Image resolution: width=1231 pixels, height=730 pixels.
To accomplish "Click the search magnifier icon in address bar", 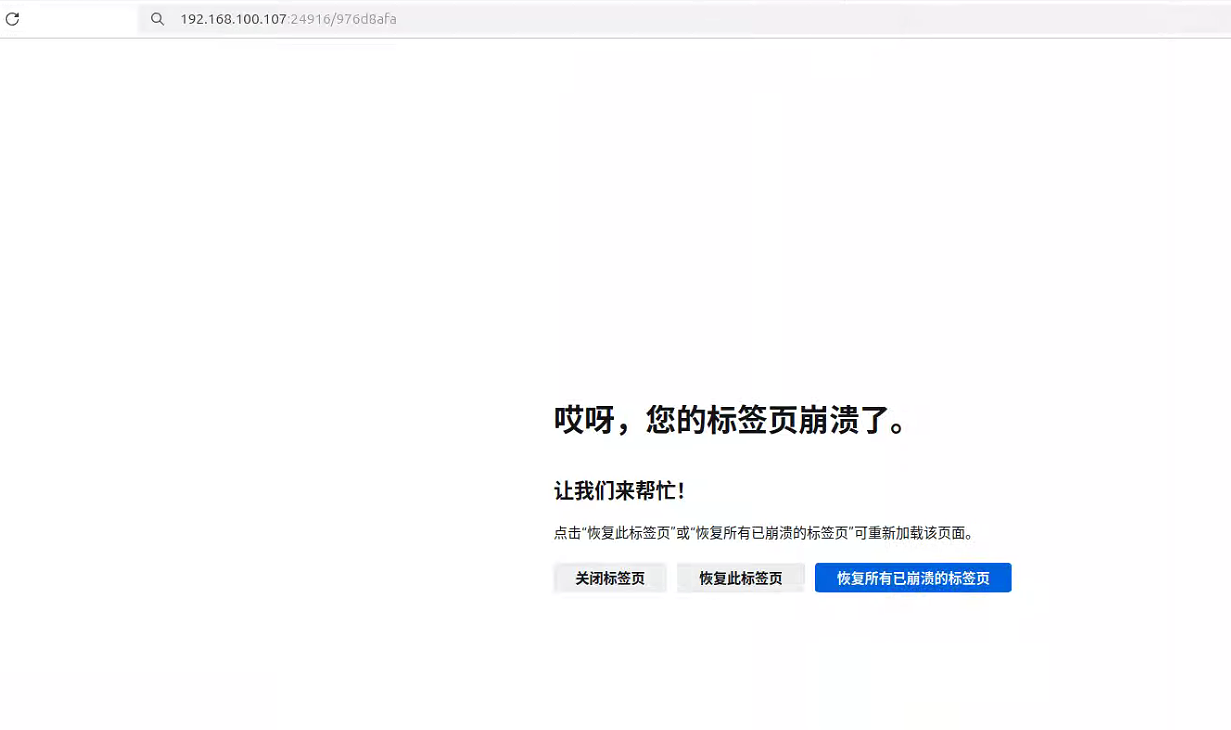I will pyautogui.click(x=157, y=19).
